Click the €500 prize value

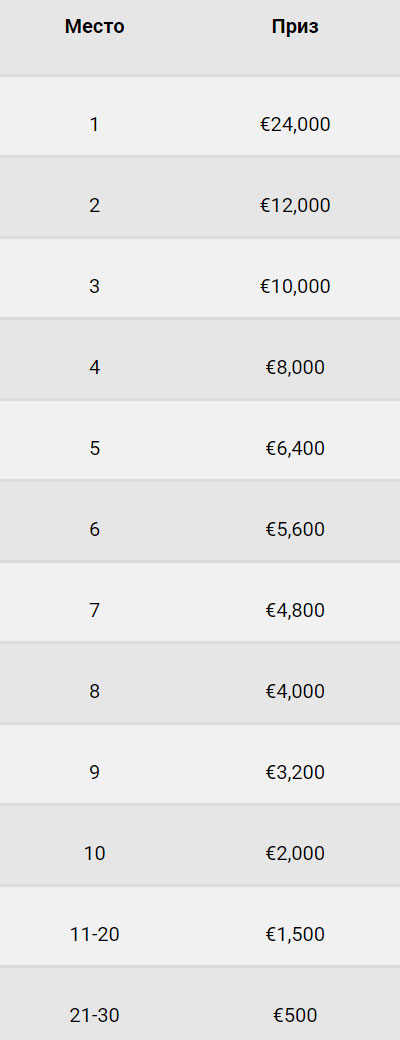[295, 1015]
